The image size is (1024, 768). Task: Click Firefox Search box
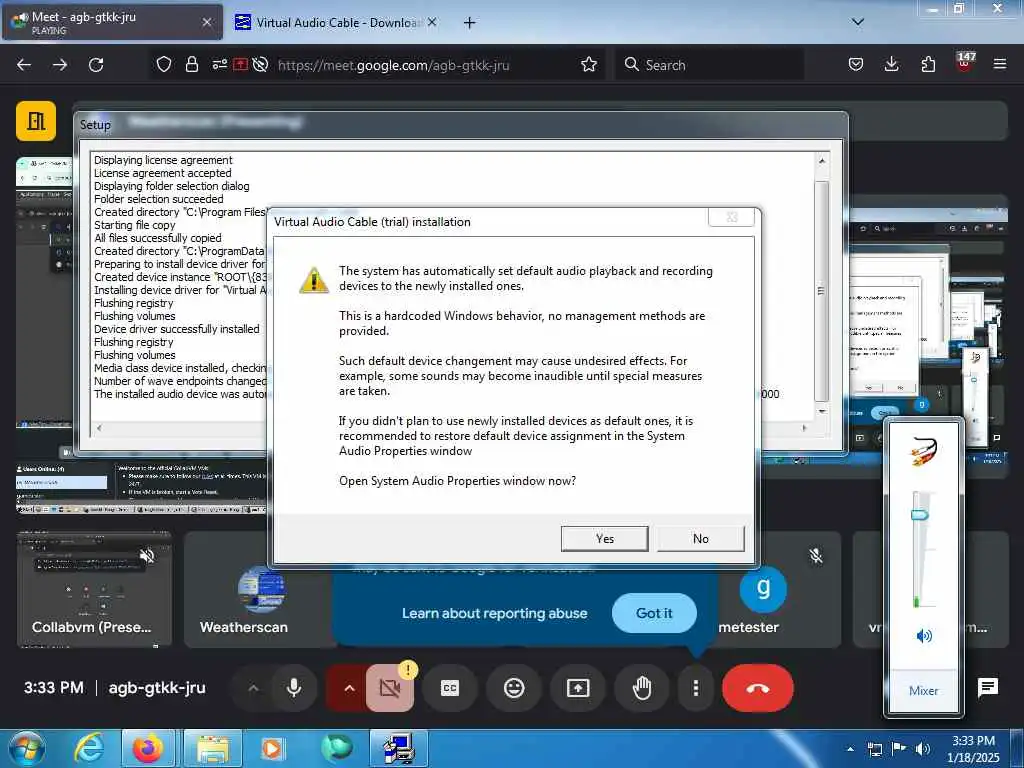[x=709, y=65]
